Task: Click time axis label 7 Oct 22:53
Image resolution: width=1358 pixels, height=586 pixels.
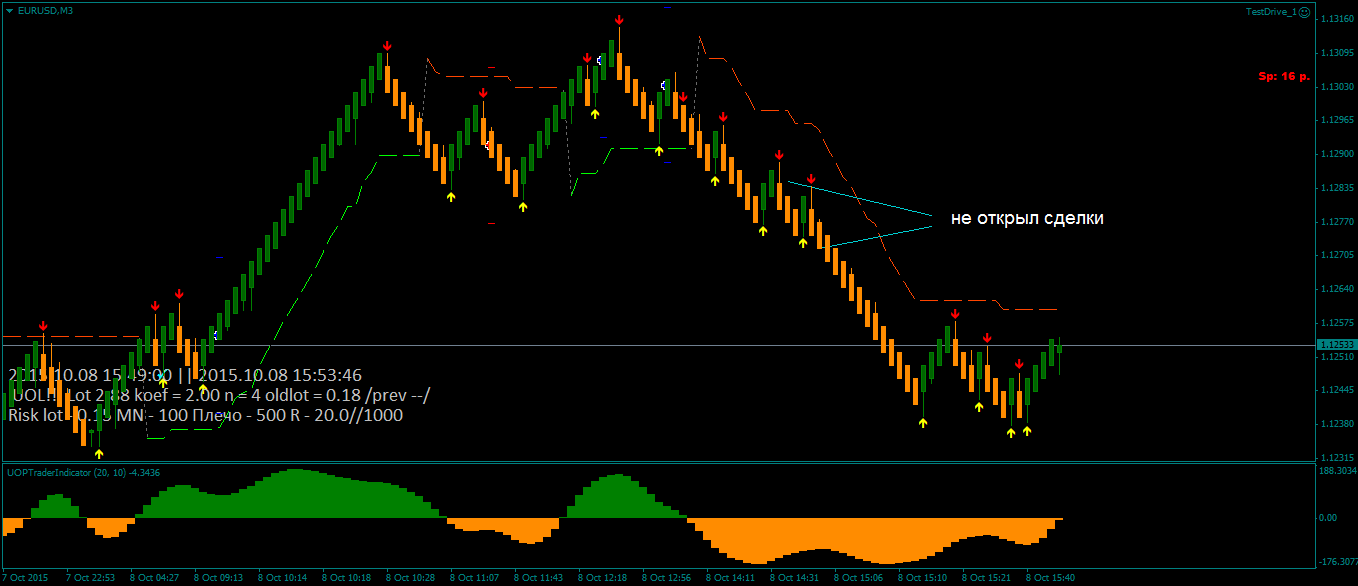Action: click(89, 578)
